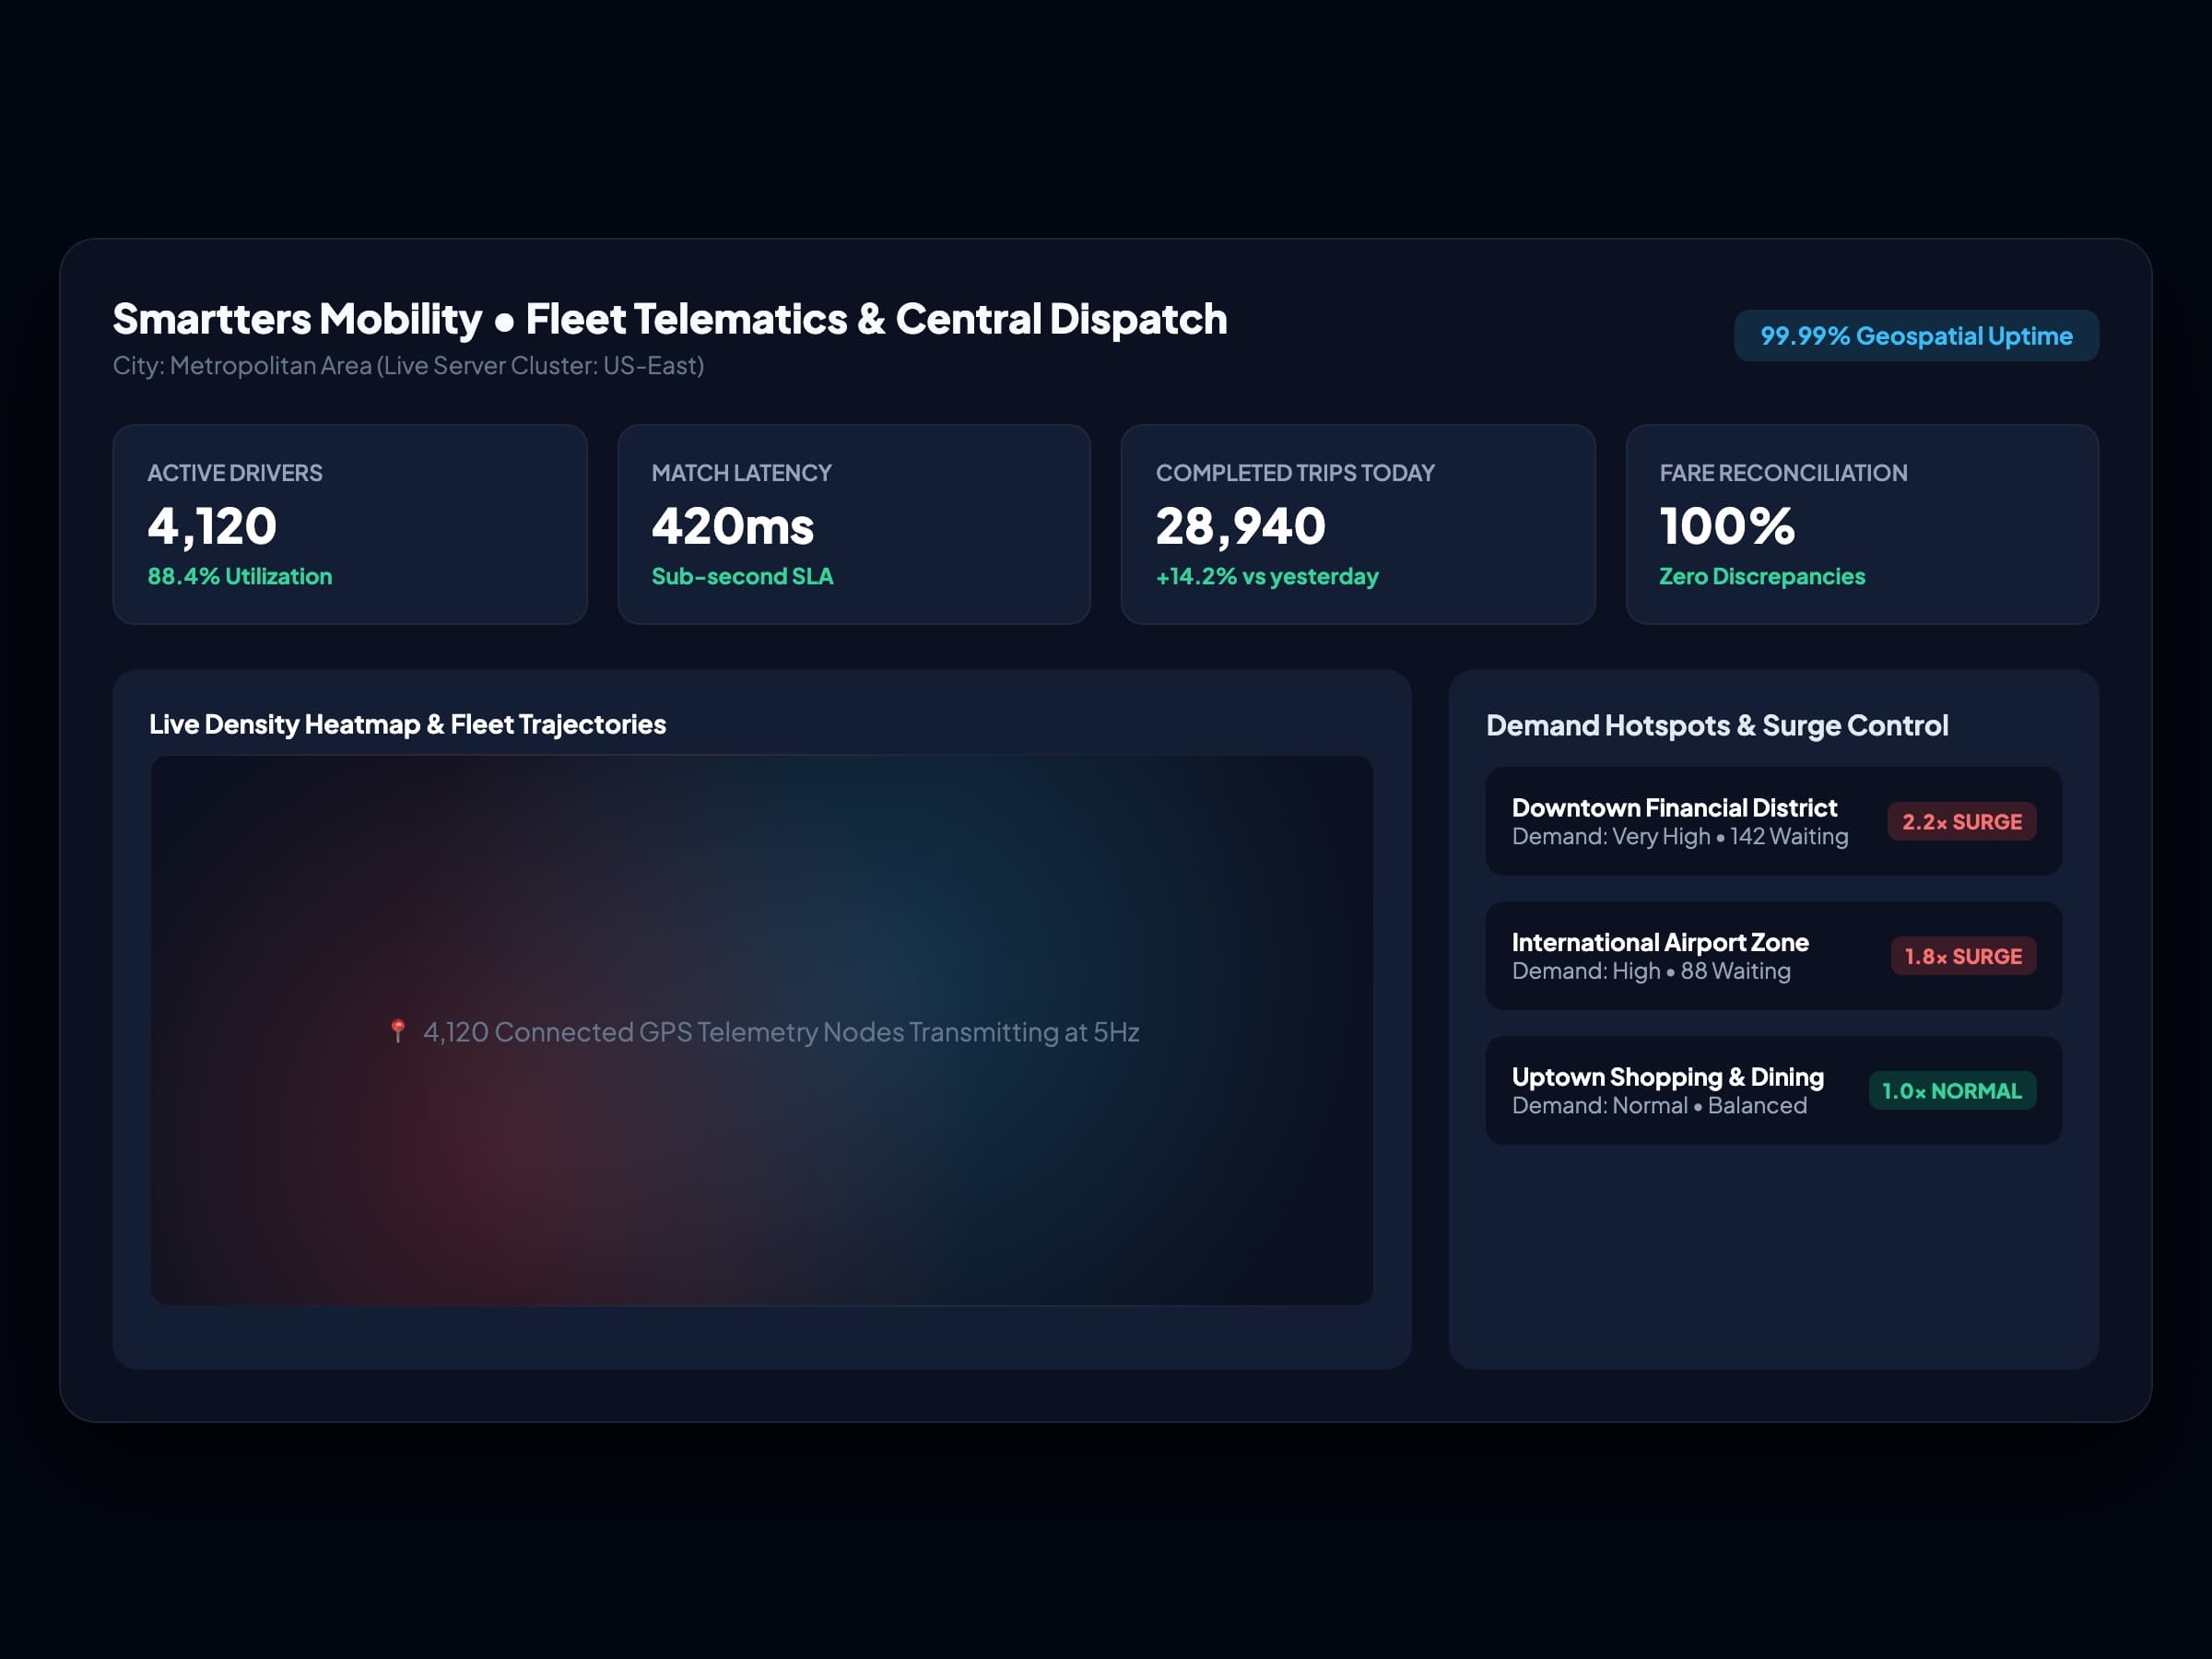Click the ACTIVE DRIVERS label
The image size is (2212, 1659).
234,473
